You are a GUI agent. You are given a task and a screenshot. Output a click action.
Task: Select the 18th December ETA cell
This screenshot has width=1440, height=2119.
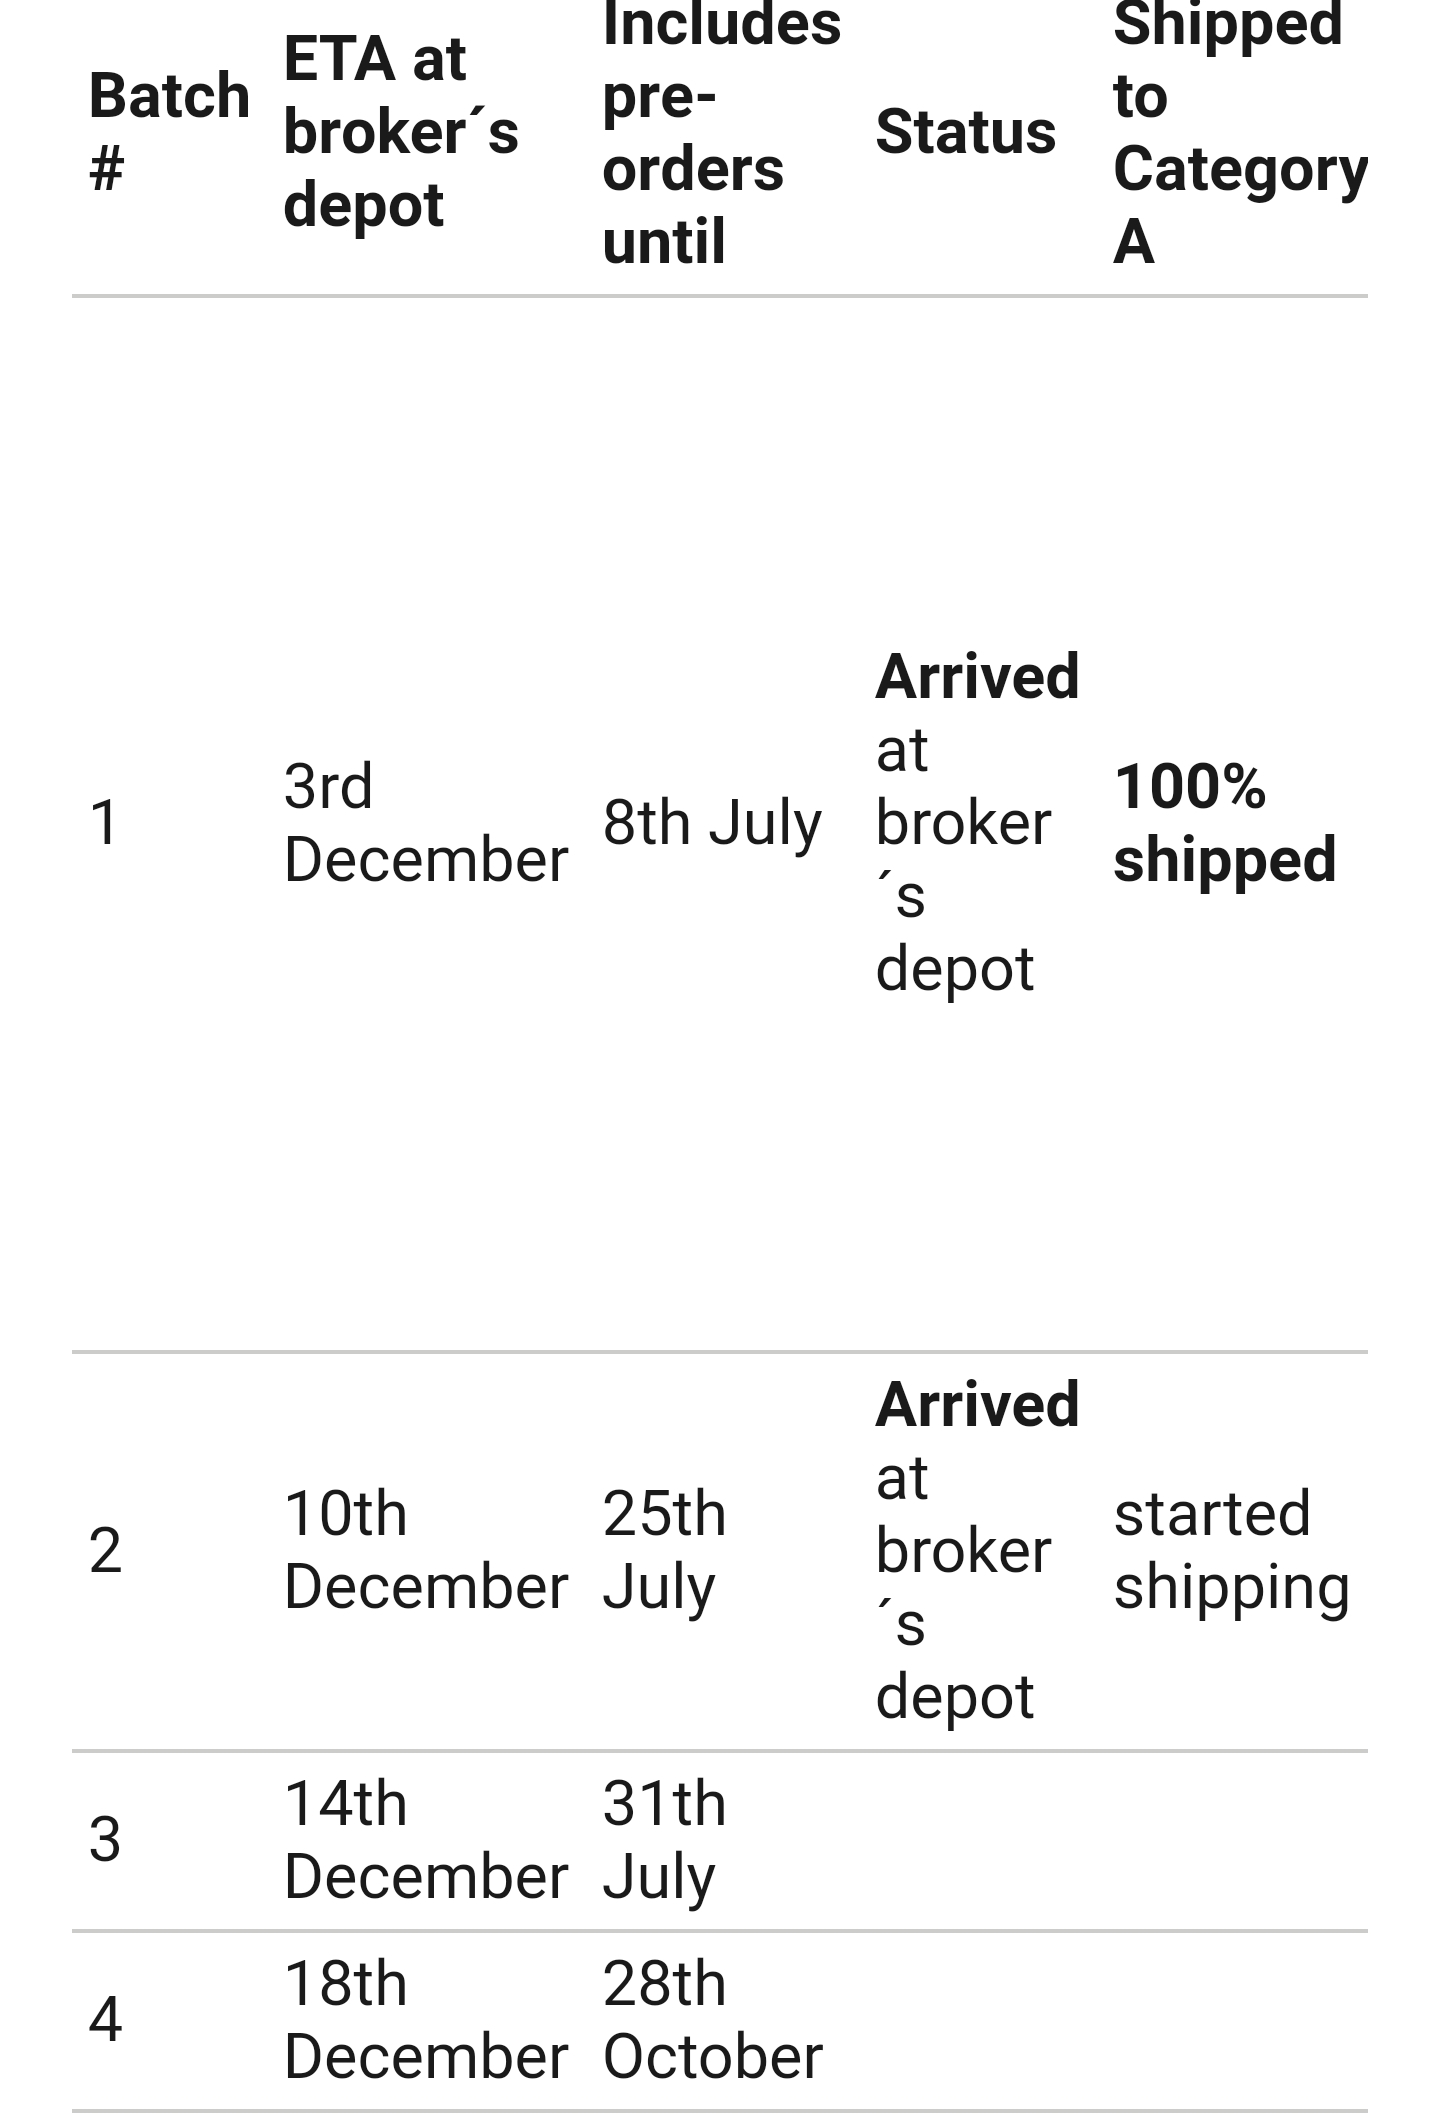point(426,2020)
